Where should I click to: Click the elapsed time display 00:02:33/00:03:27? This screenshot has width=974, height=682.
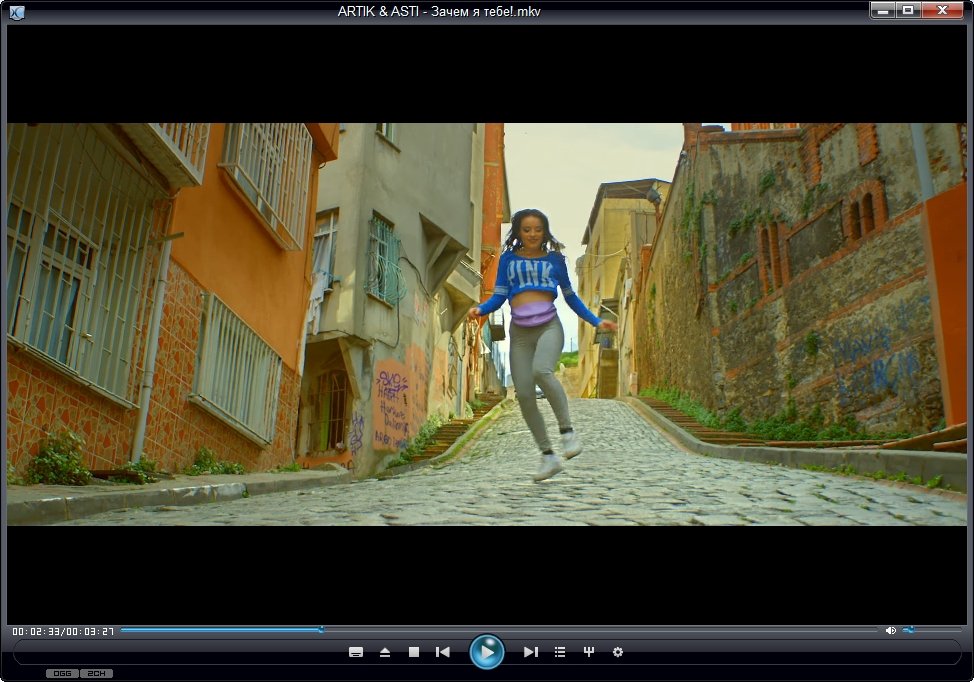(x=63, y=631)
